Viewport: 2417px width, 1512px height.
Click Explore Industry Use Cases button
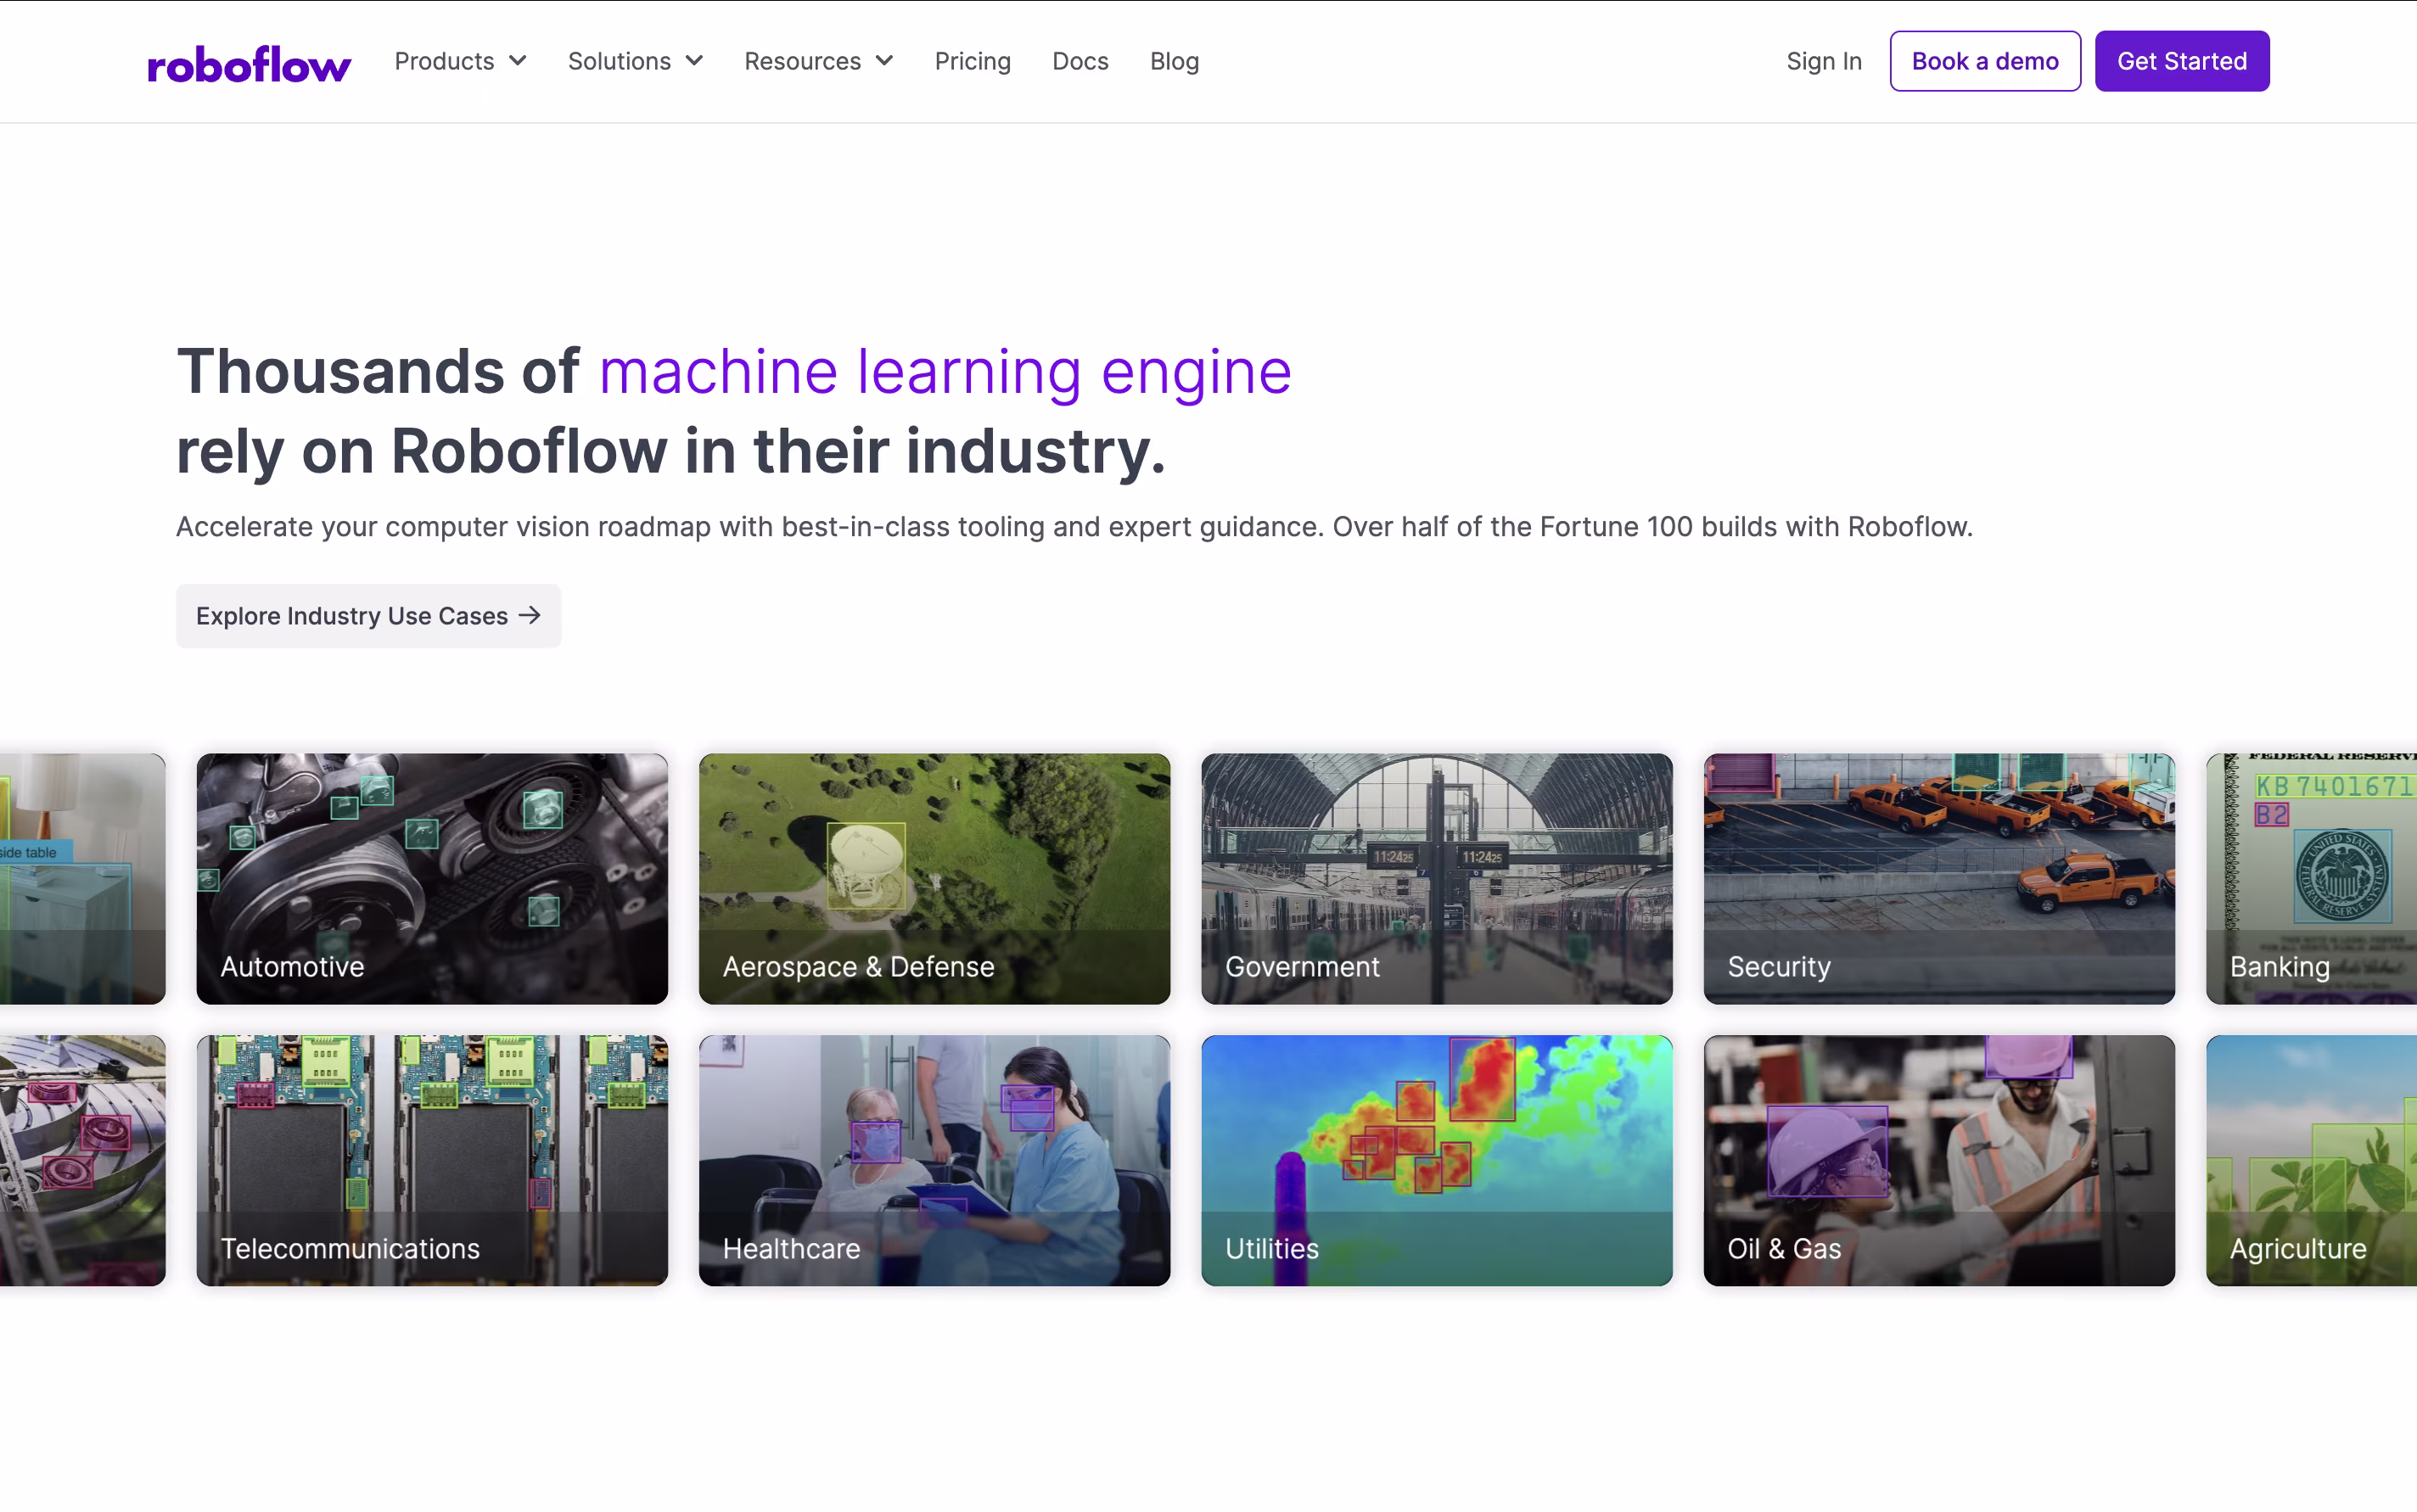(368, 616)
